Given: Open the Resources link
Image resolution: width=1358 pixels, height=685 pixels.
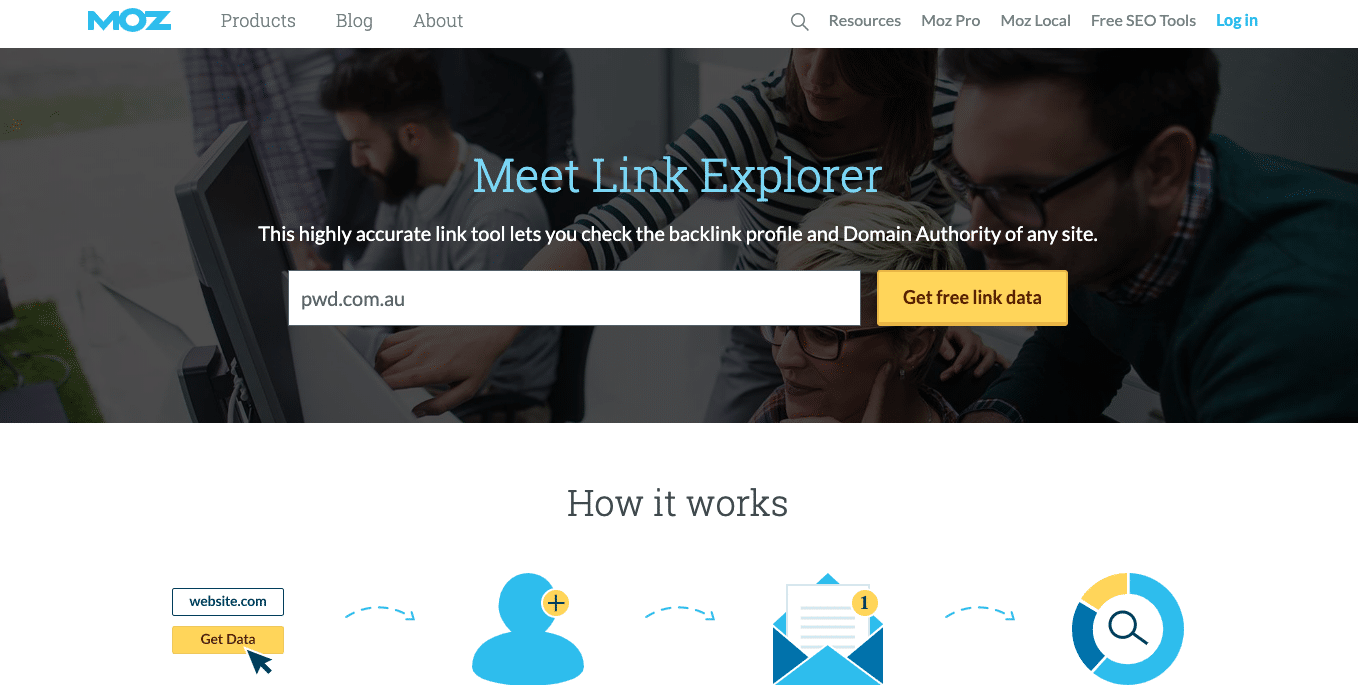Looking at the screenshot, I should click(865, 21).
